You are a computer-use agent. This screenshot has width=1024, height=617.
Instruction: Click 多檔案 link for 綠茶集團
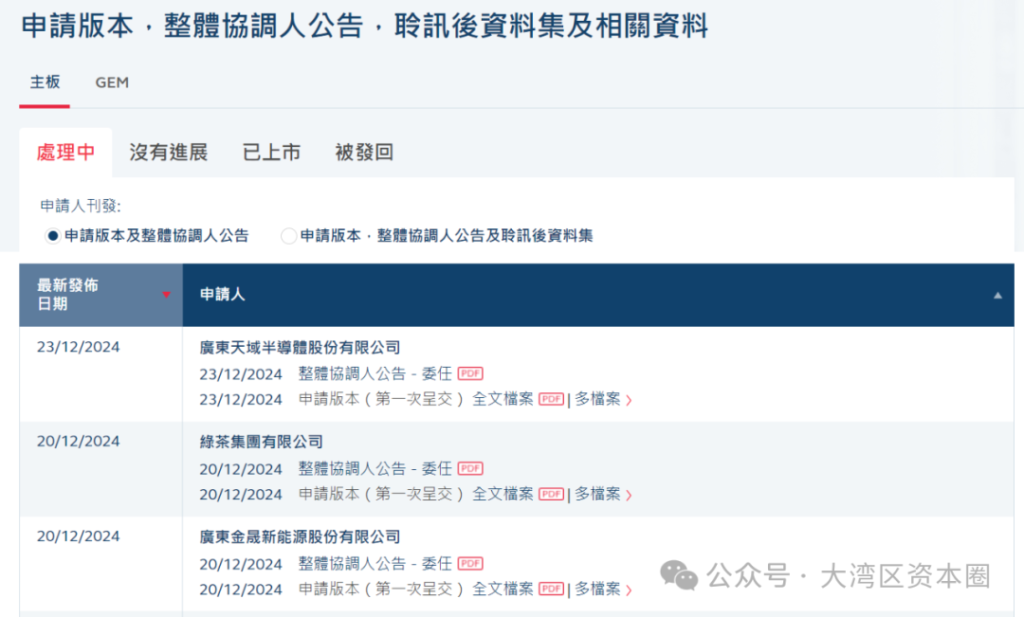pyautogui.click(x=598, y=494)
